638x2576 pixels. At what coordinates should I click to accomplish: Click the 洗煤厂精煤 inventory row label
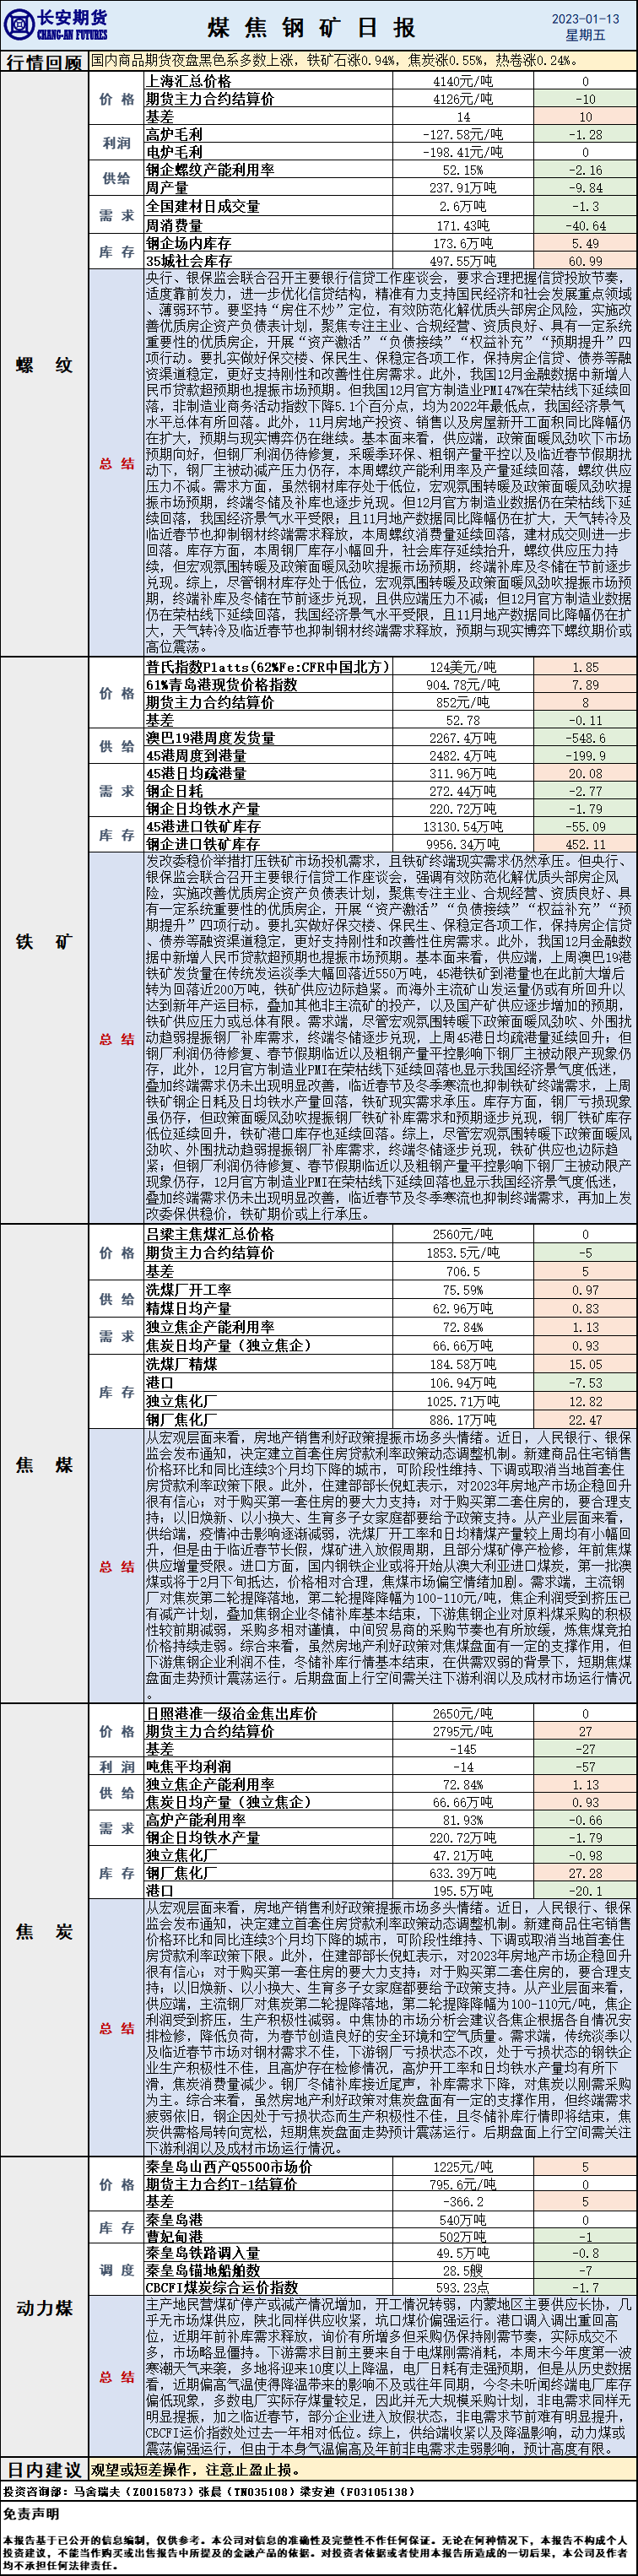coord(180,1363)
